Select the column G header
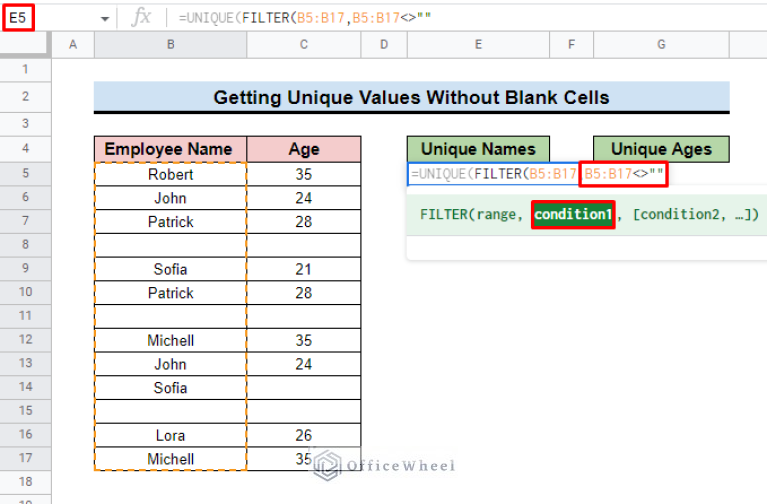 click(x=661, y=45)
